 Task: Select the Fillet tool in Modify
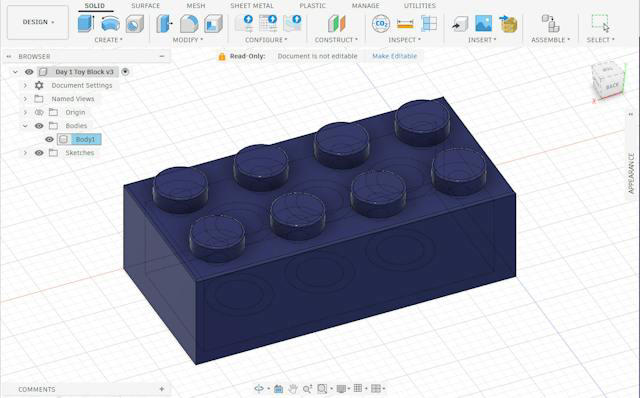pos(189,24)
